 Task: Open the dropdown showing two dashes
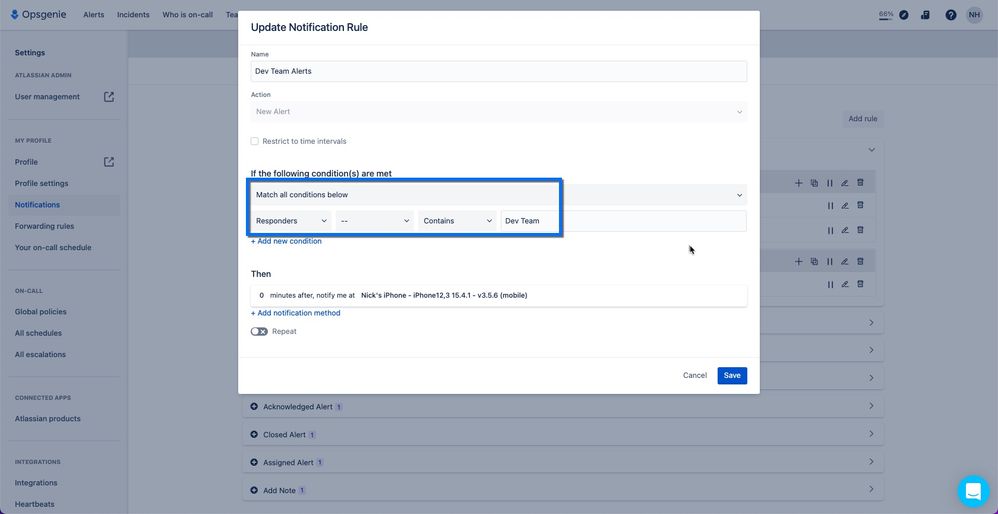coord(375,221)
